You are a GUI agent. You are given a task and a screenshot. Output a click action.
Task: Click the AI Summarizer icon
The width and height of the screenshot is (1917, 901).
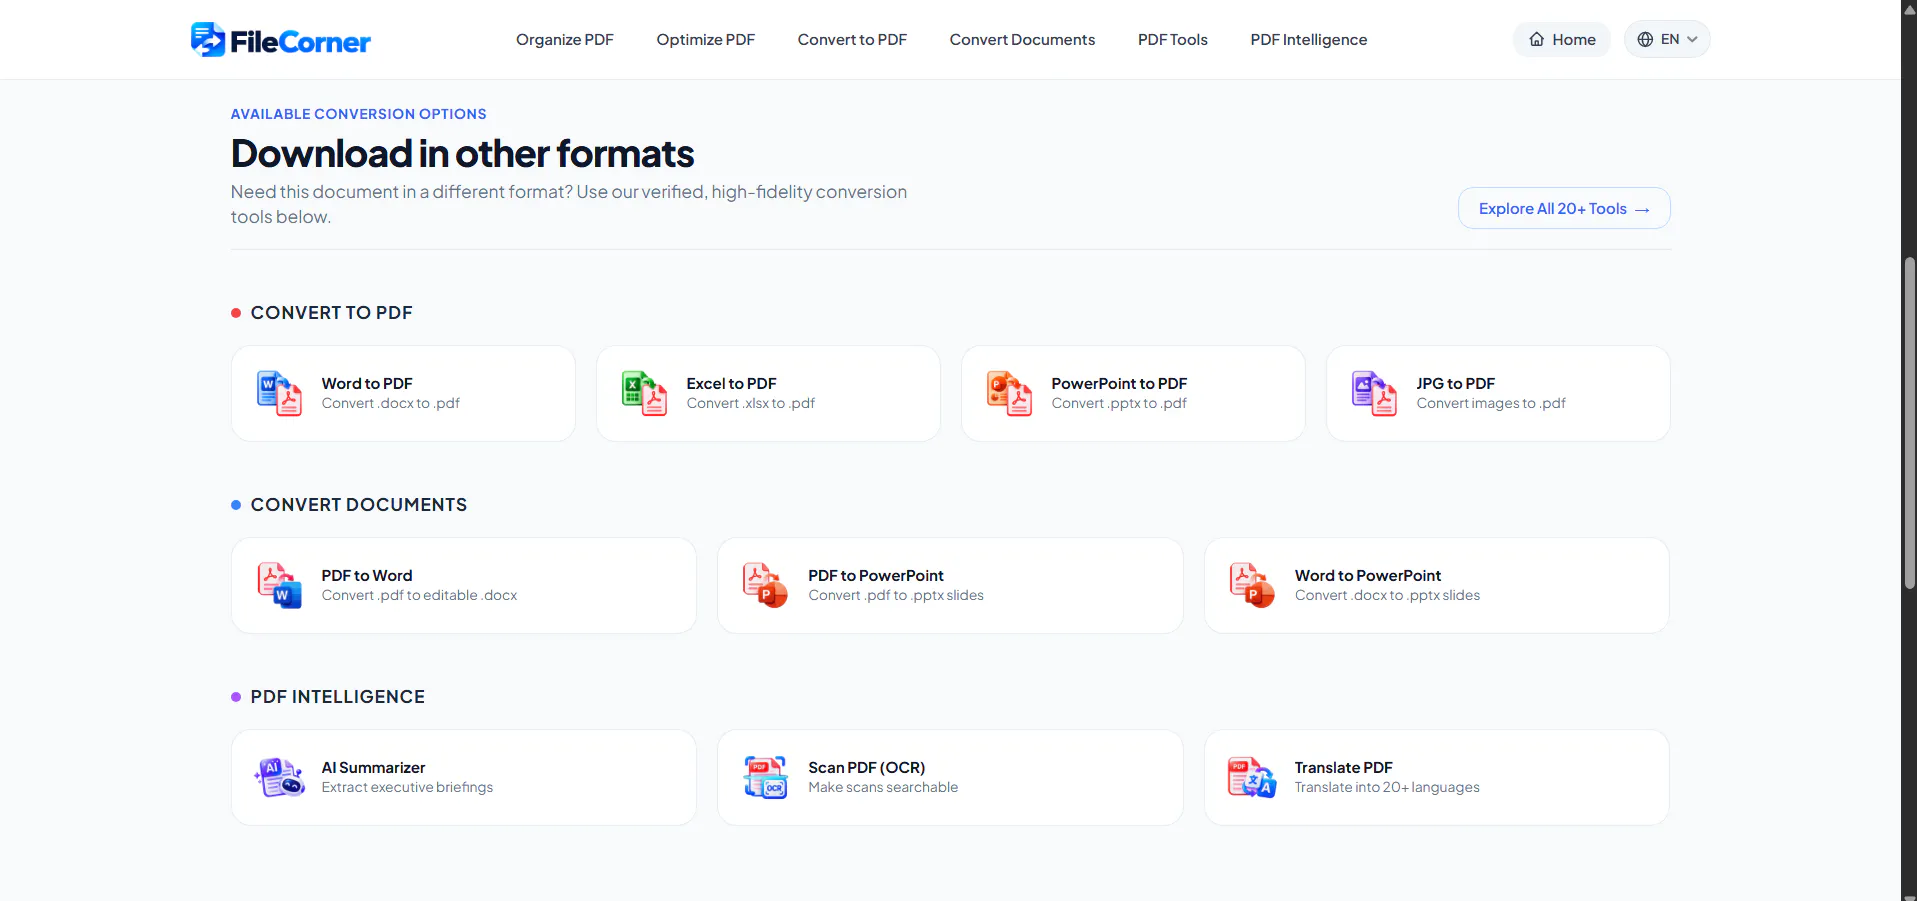pos(279,777)
